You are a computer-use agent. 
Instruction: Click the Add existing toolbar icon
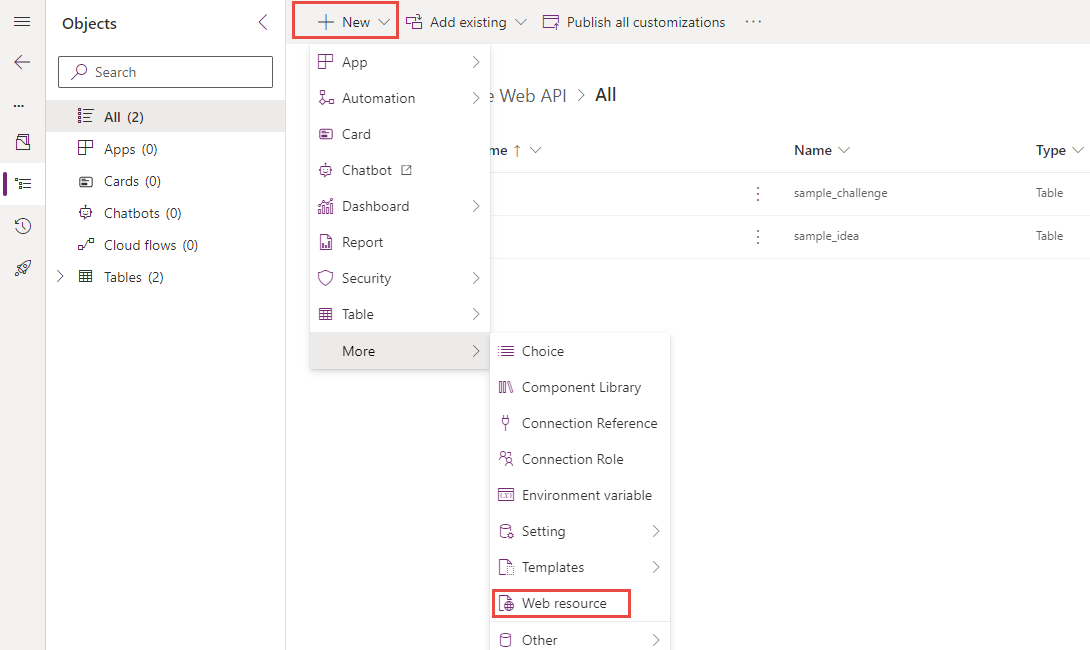[413, 21]
